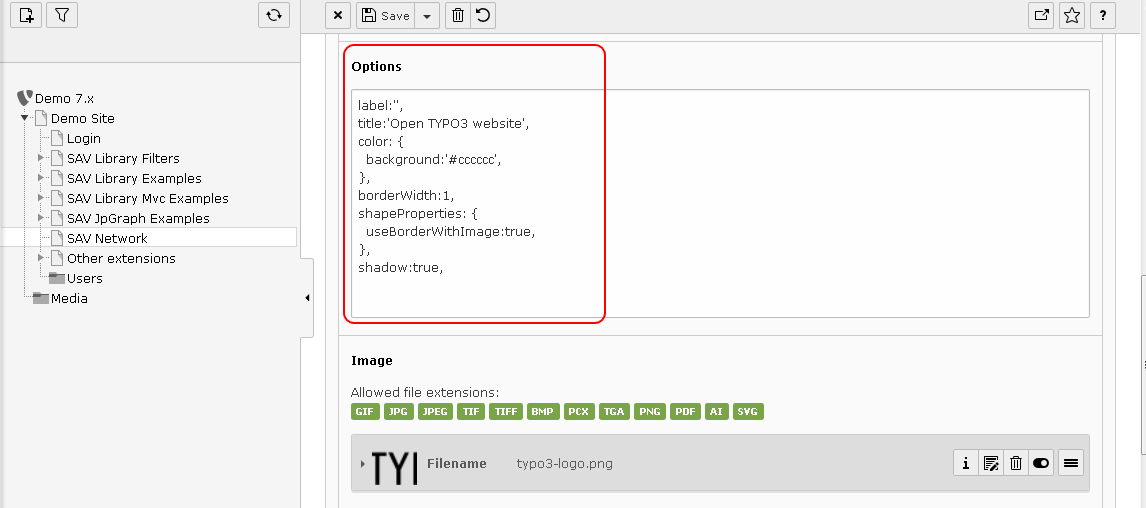The height and width of the screenshot is (508, 1146).
Task: Expand the typo3-logo.png image record
Action: tap(363, 463)
